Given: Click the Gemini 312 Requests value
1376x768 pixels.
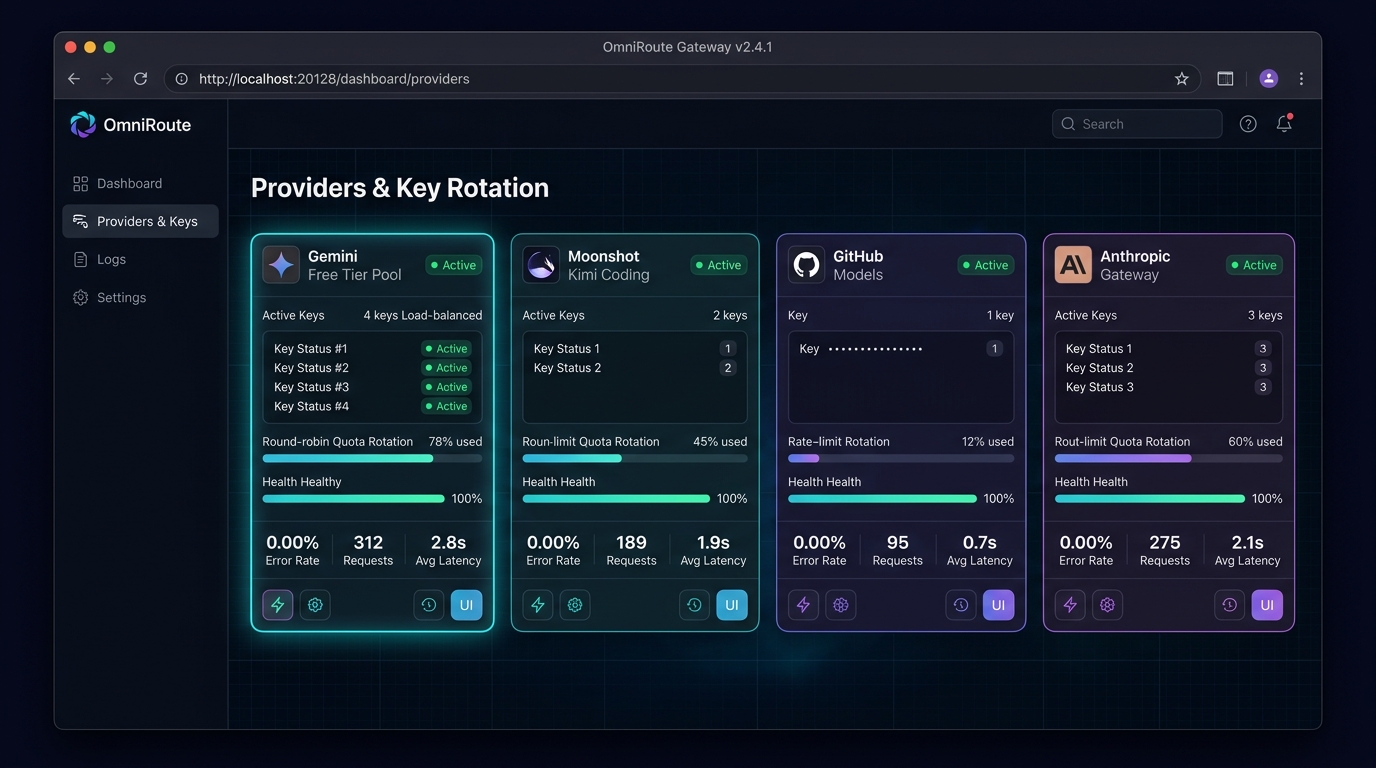Looking at the screenshot, I should 368,543.
